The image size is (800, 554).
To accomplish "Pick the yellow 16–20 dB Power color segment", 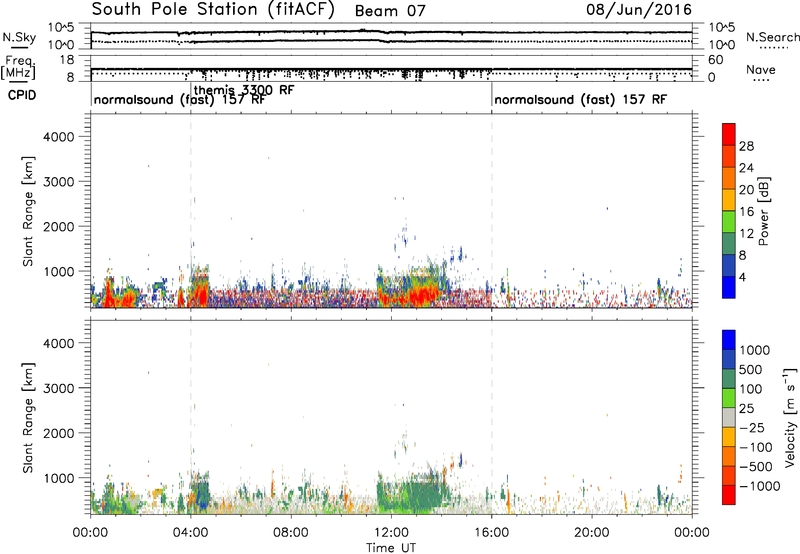I will point(729,200).
